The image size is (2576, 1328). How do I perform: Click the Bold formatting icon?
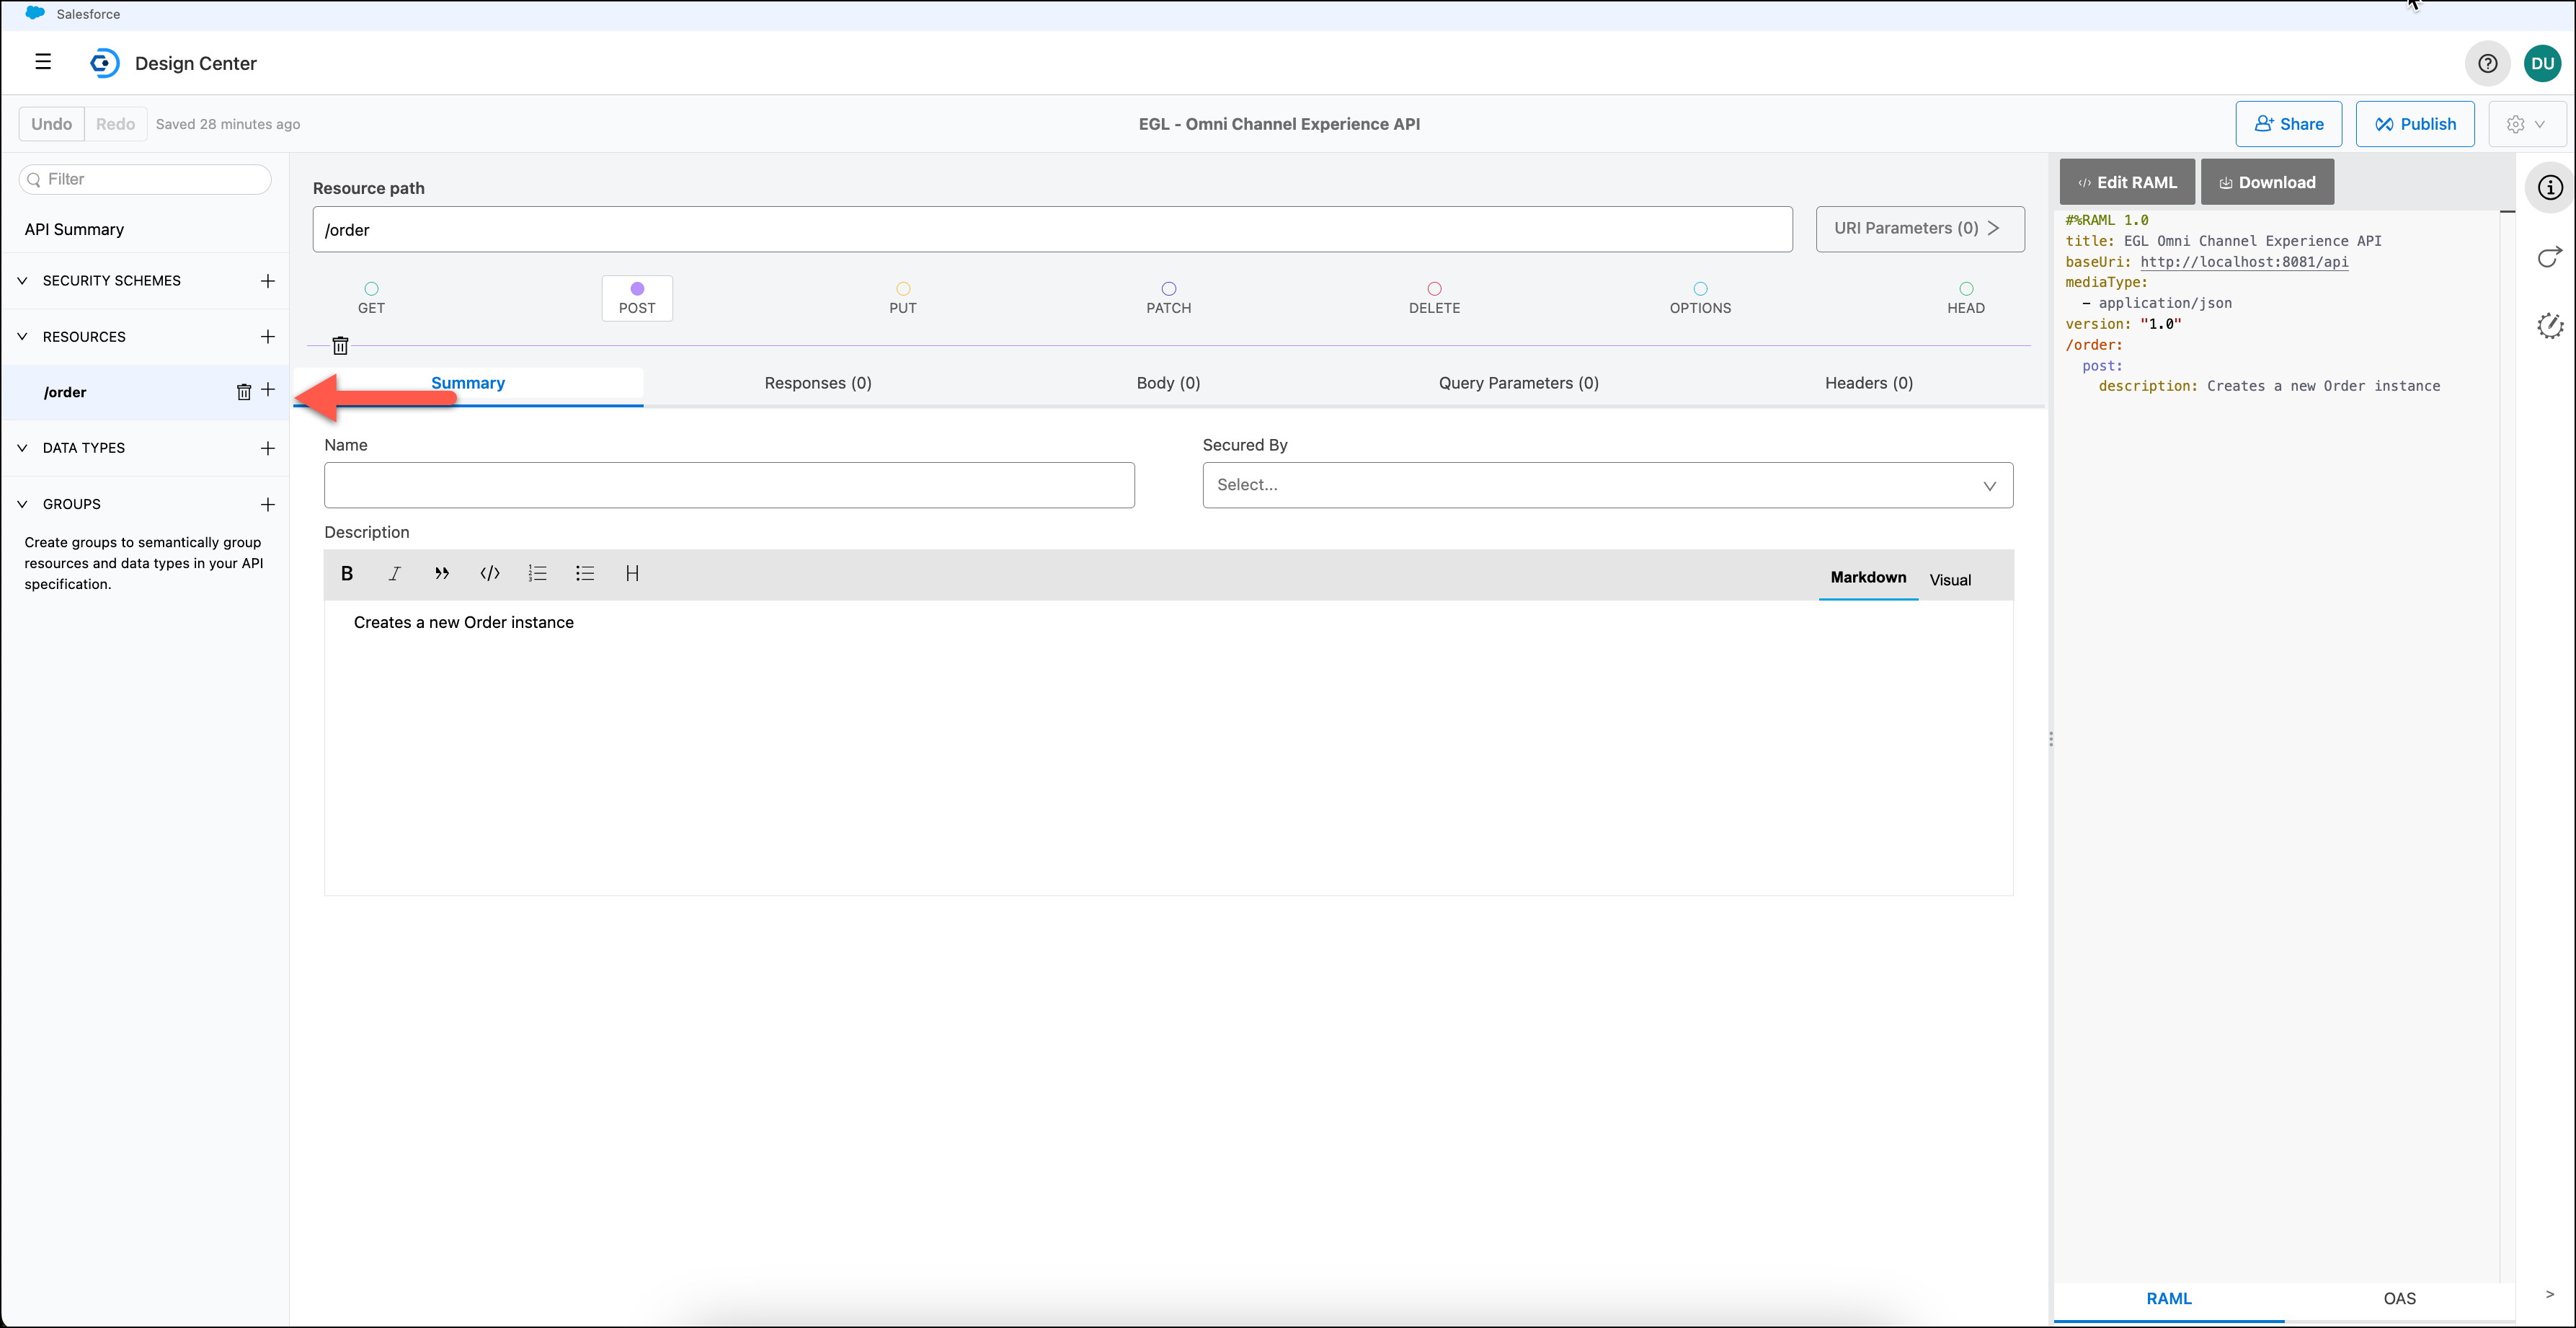[x=347, y=573]
